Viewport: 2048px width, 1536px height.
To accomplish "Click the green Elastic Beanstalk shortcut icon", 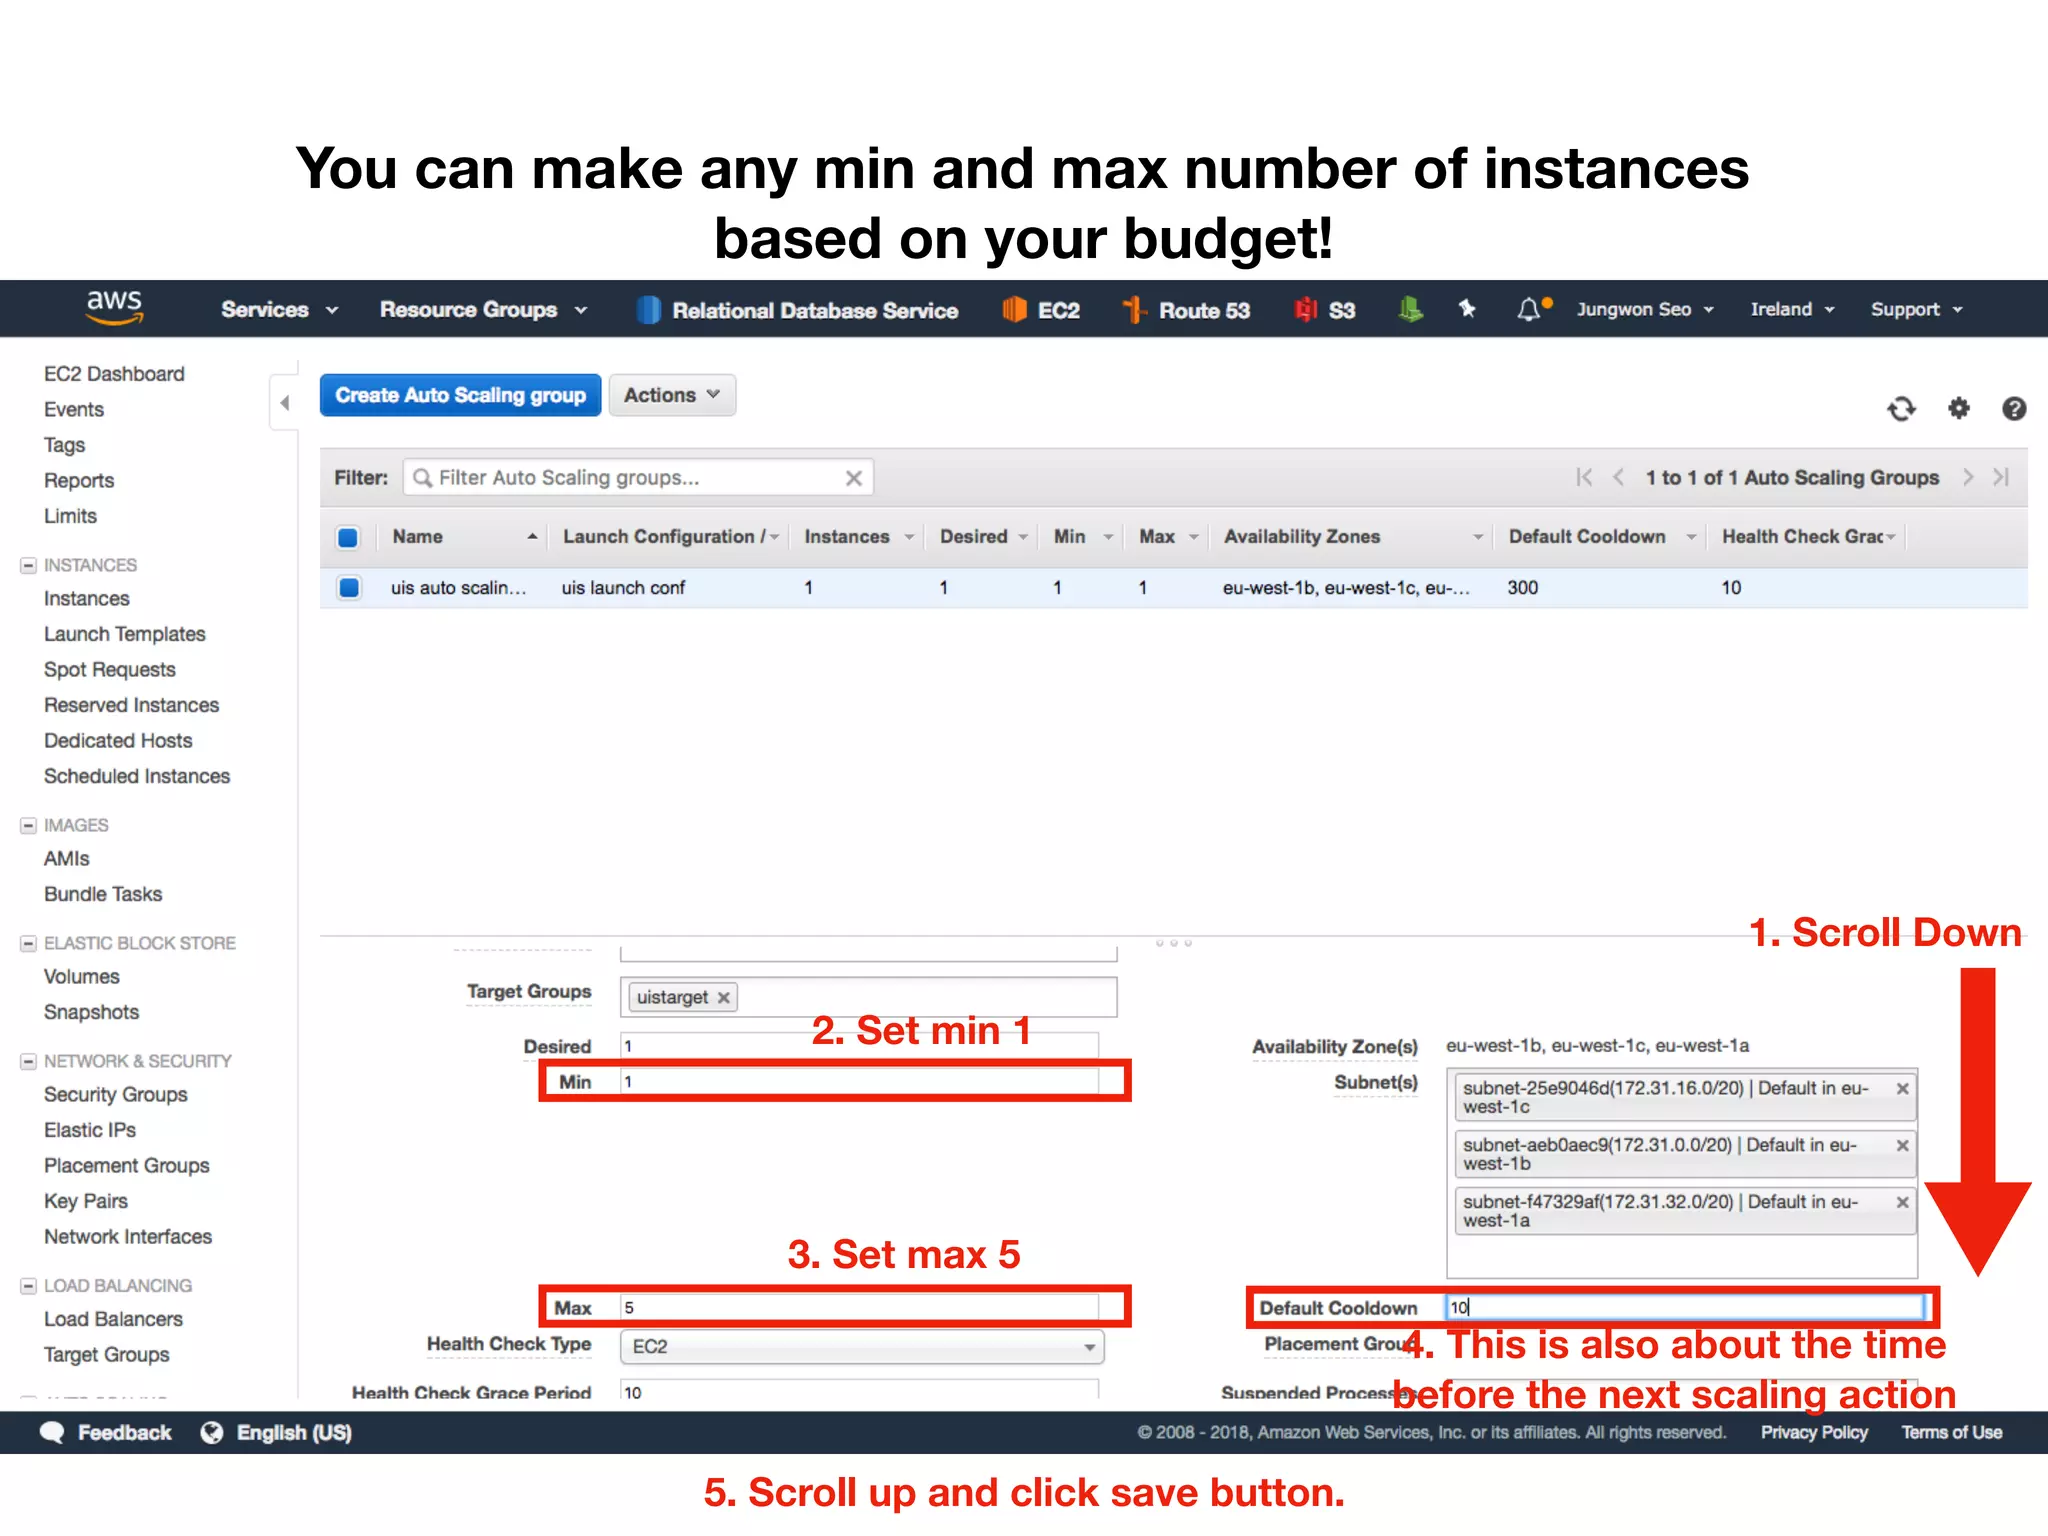I will pyautogui.click(x=1410, y=309).
